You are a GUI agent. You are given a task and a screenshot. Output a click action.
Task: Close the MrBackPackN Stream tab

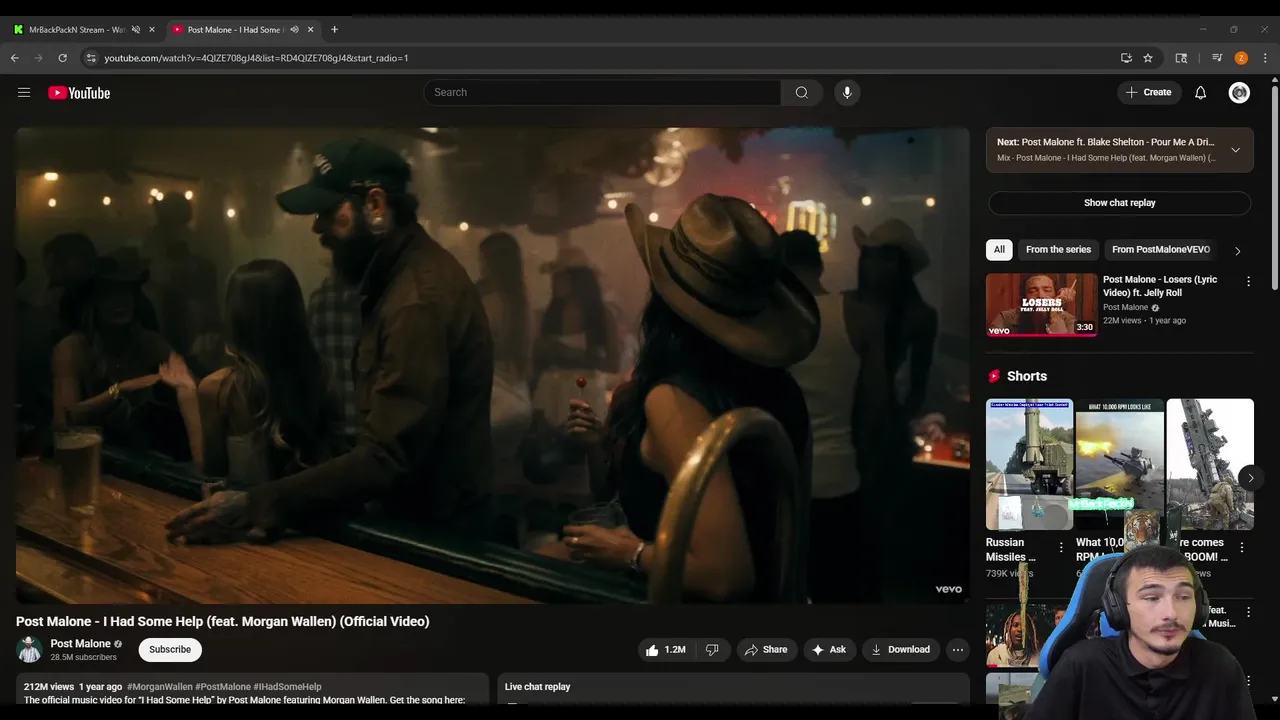152,30
